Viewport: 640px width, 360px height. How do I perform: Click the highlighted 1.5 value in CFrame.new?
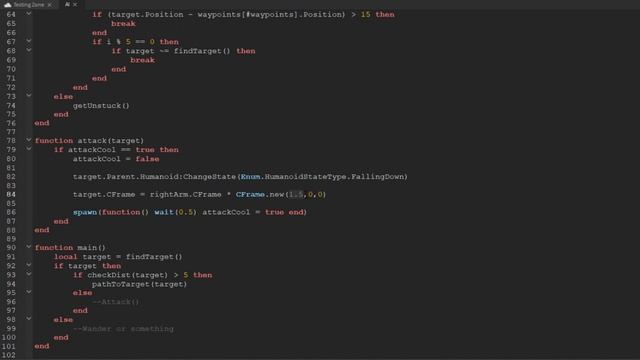tap(296, 194)
